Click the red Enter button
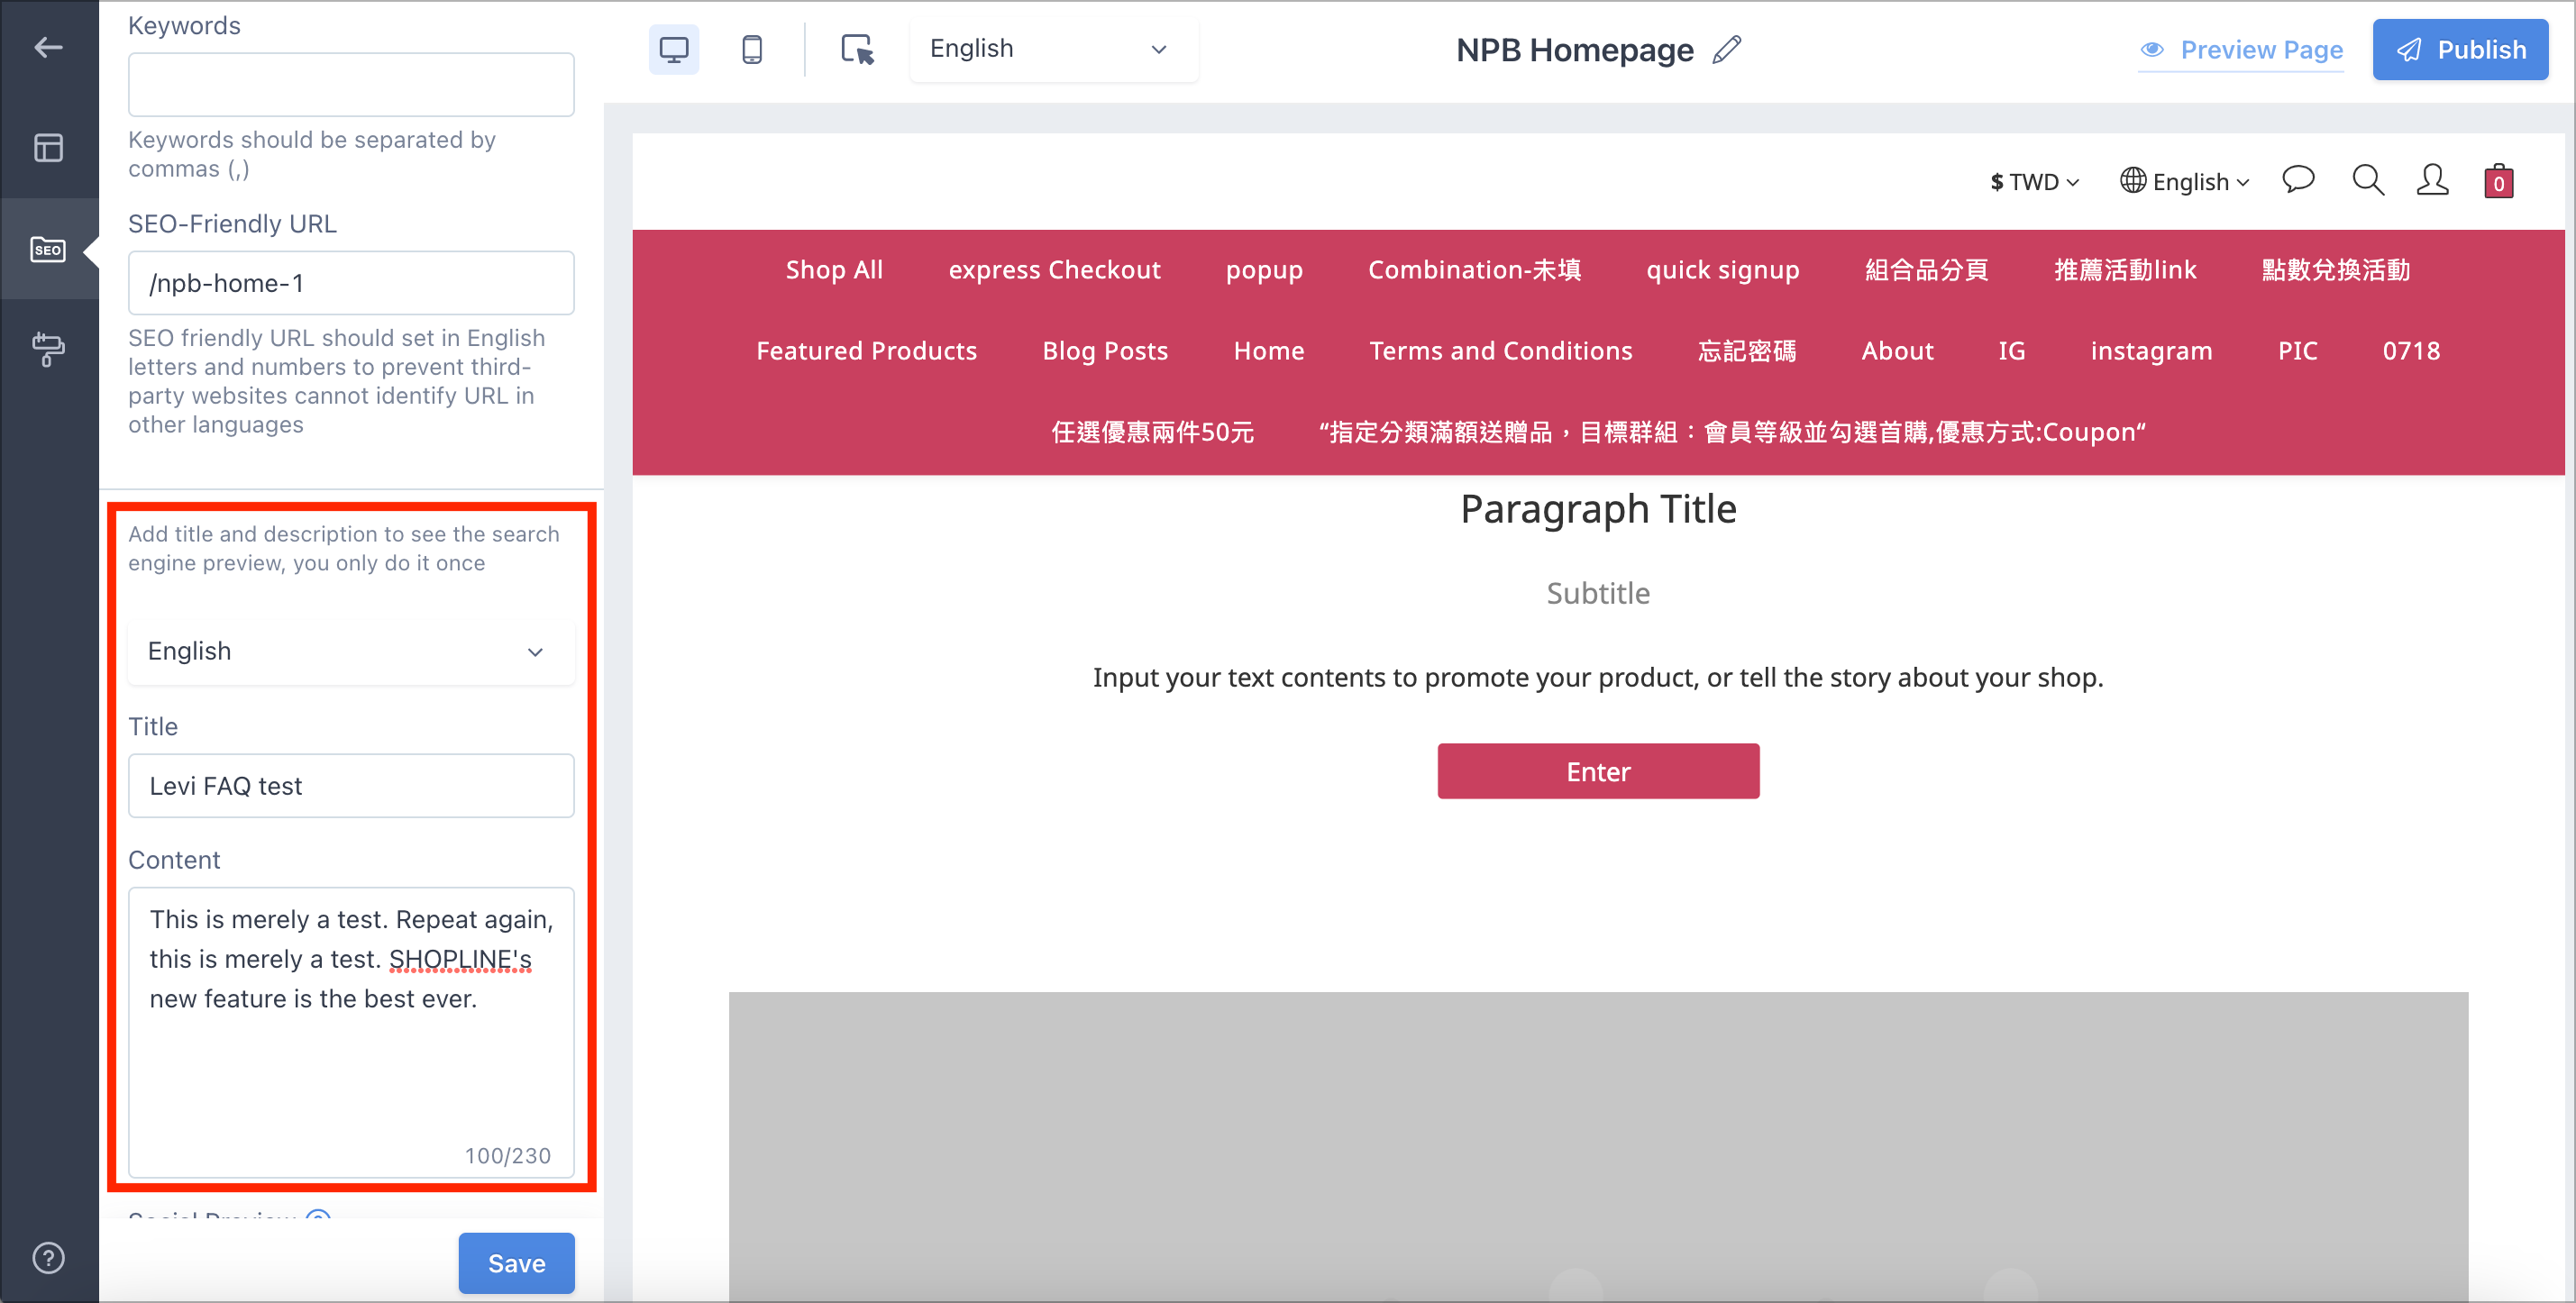Screen dimensions: 2576x1303 [1598, 771]
